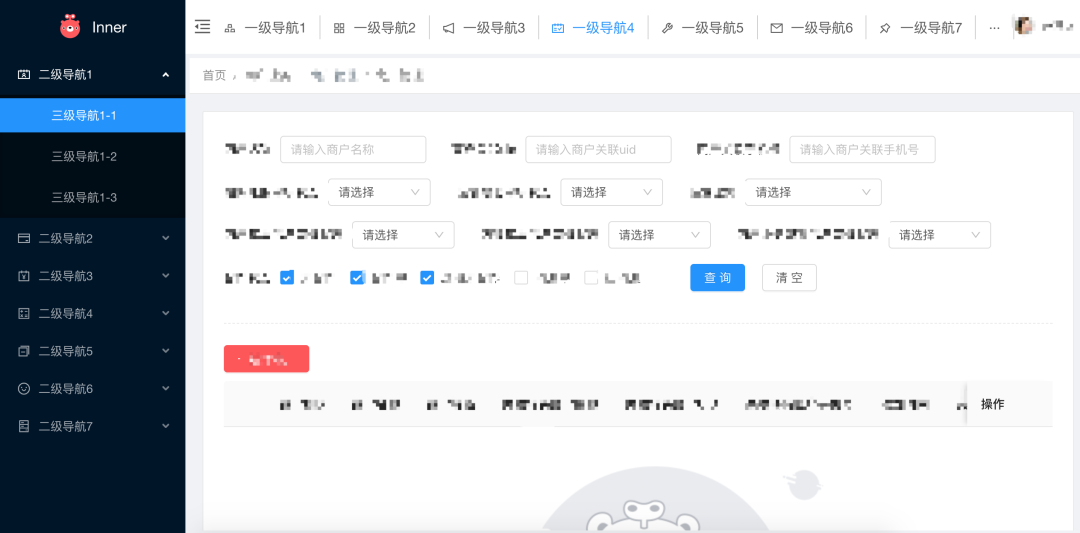Click the red button above the table
This screenshot has height=533, width=1080.
pyautogui.click(x=267, y=359)
